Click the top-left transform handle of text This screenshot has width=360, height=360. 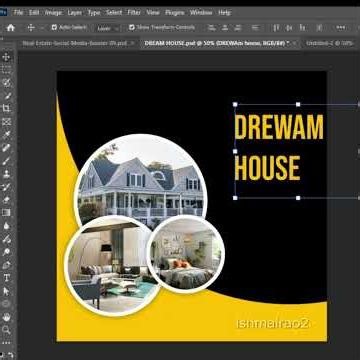click(235, 104)
